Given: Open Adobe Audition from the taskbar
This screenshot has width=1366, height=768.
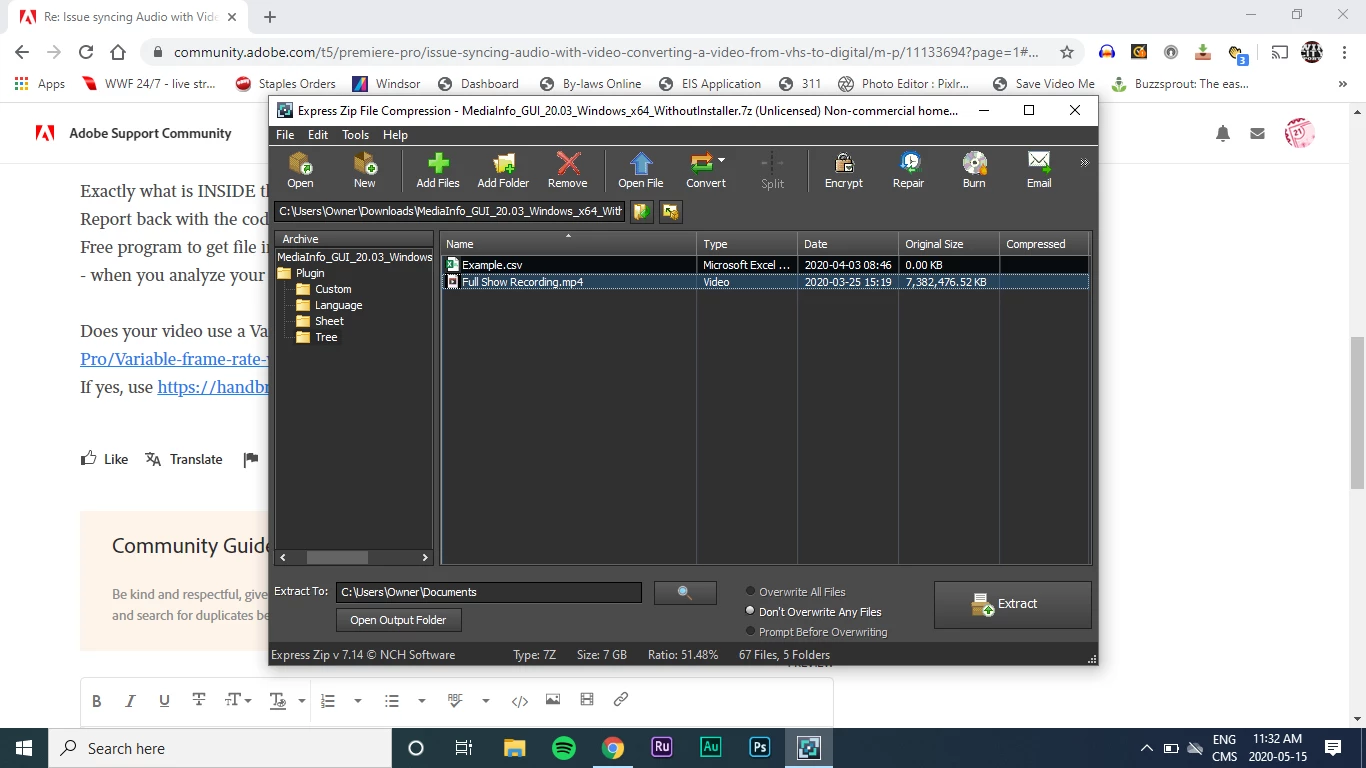Looking at the screenshot, I should tap(710, 747).
